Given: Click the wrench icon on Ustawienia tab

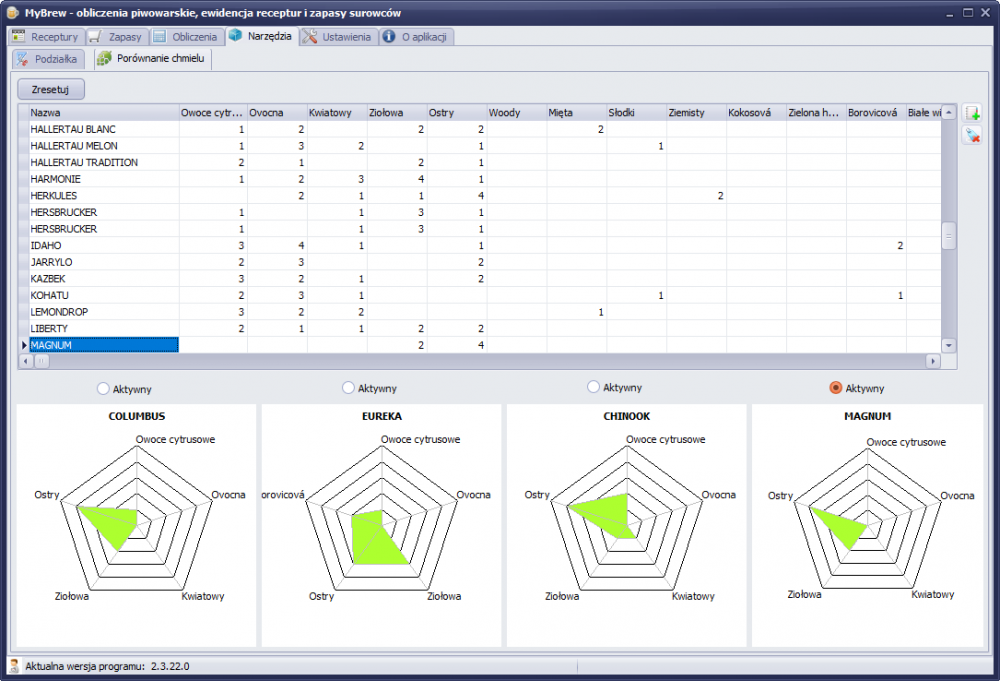Looking at the screenshot, I should point(310,37).
